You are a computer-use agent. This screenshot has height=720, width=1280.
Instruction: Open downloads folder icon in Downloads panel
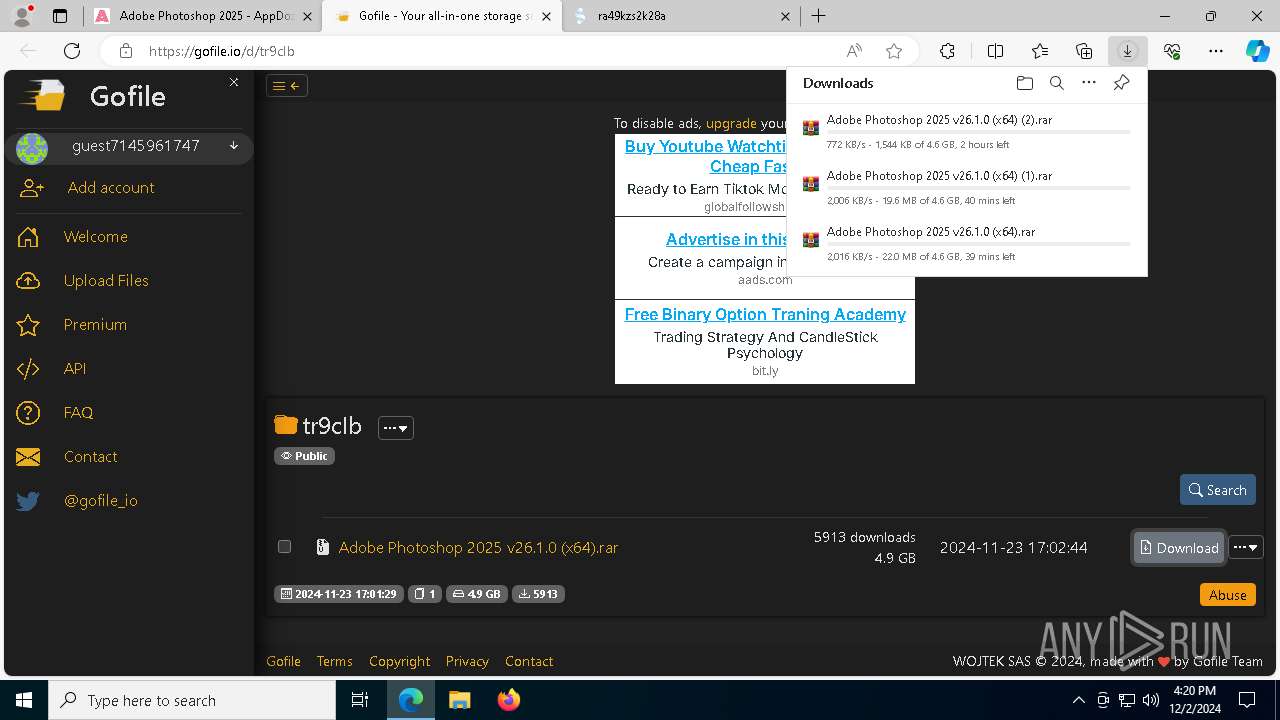[x=1024, y=83]
